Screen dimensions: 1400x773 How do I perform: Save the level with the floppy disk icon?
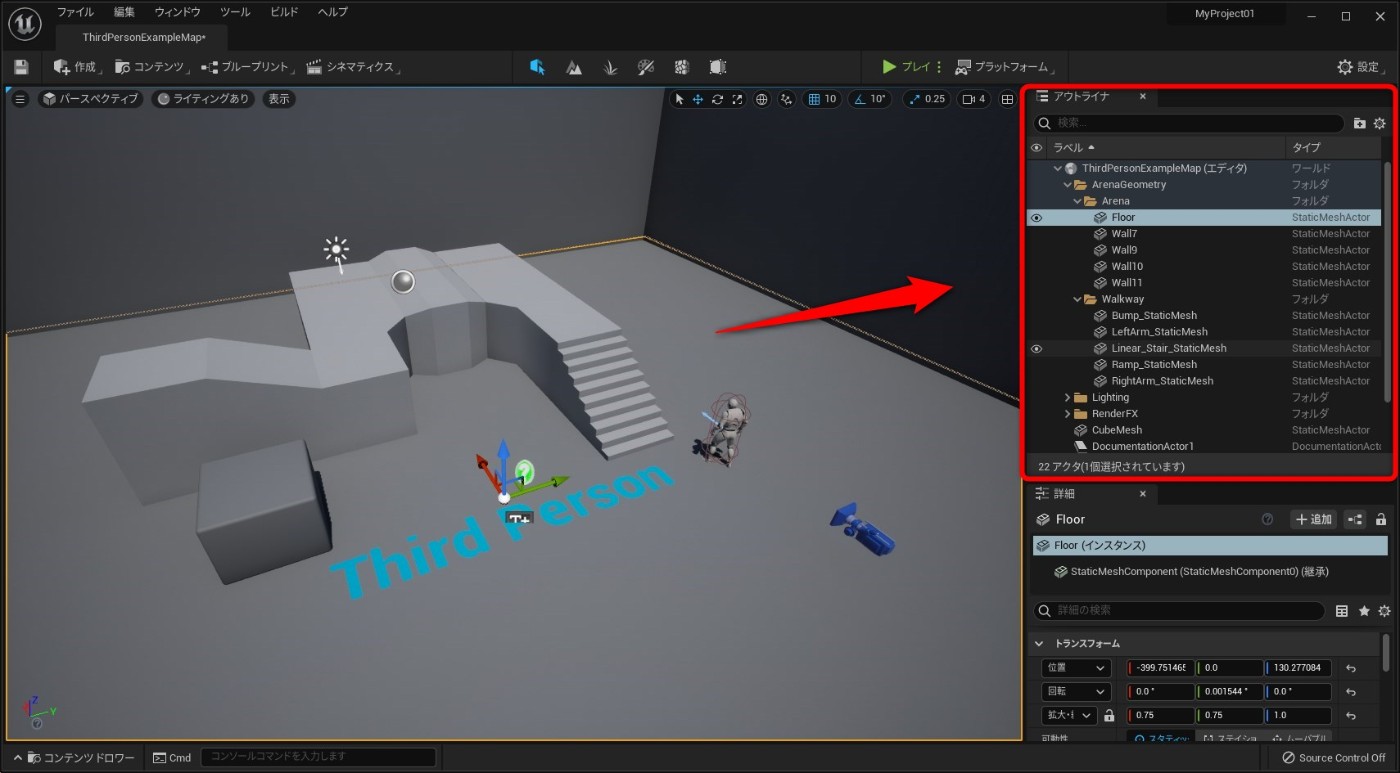[21, 67]
